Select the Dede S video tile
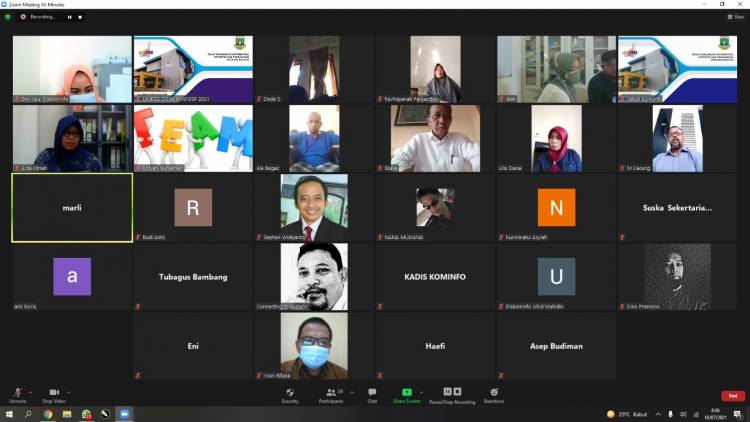Screen dimensions: 750x422 click(314, 69)
